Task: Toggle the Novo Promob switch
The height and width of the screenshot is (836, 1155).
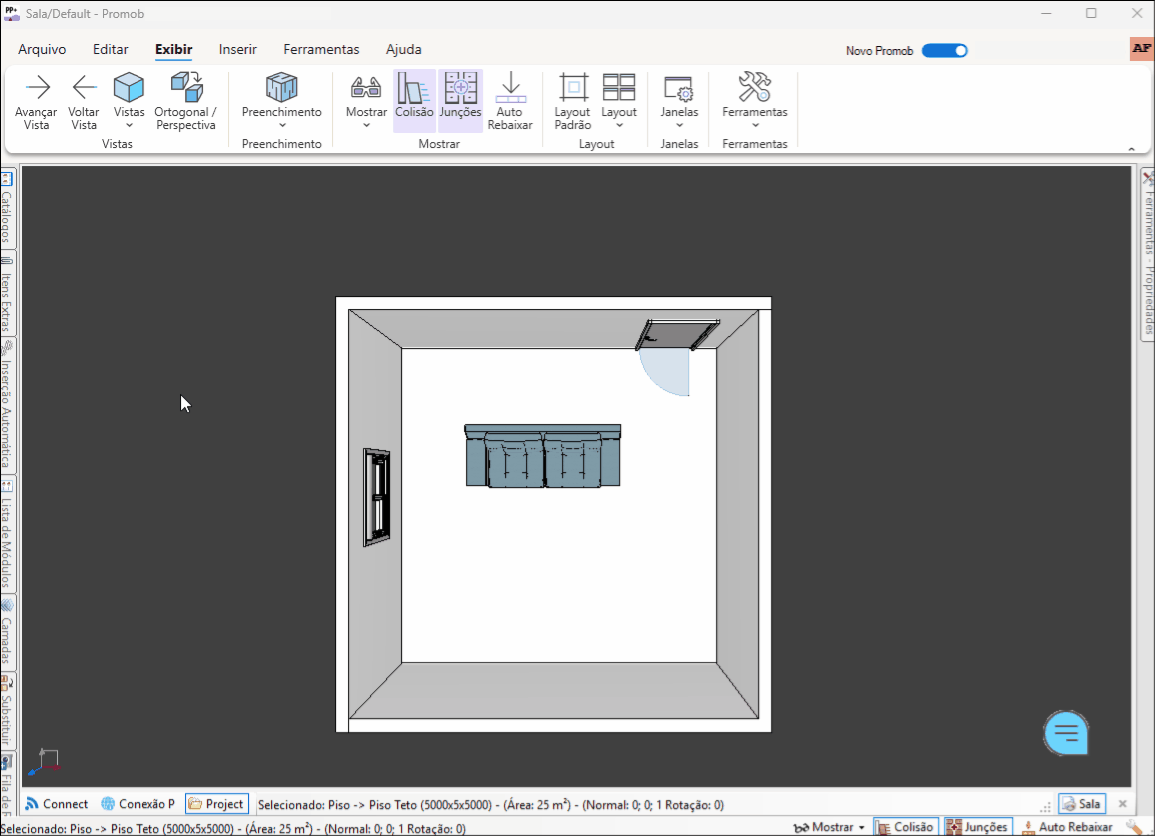Action: (x=944, y=50)
